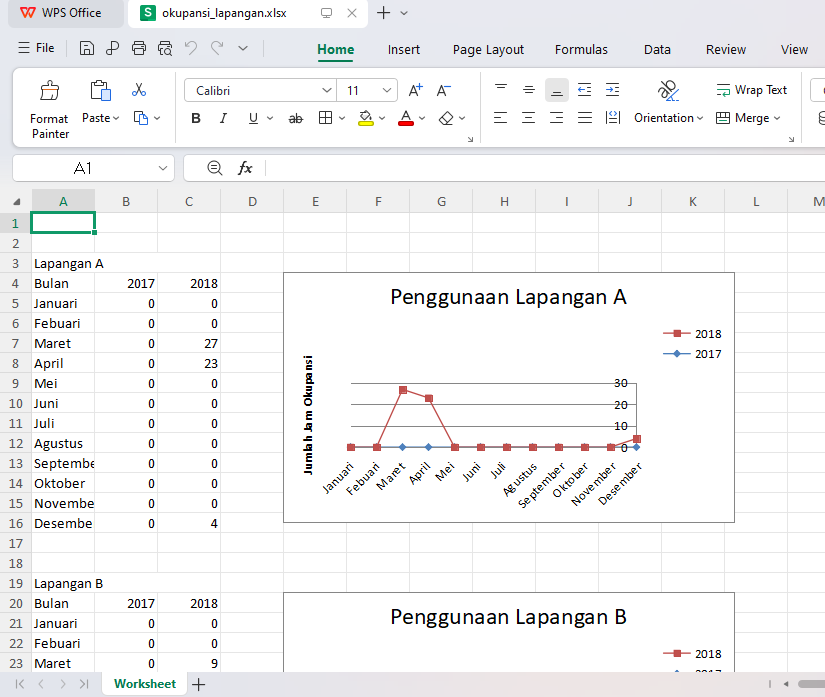Click the zoom magnifier icon in formula bar

tap(215, 168)
